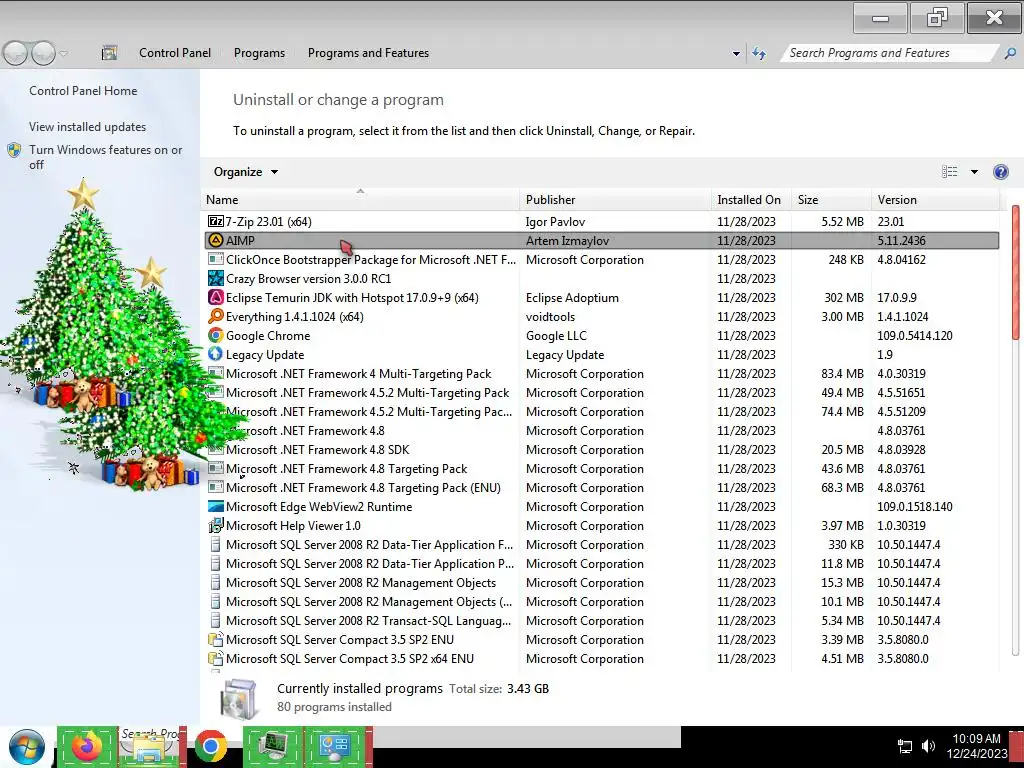1024x768 pixels.
Task: Go to Programs breadcrumb
Action: (259, 53)
